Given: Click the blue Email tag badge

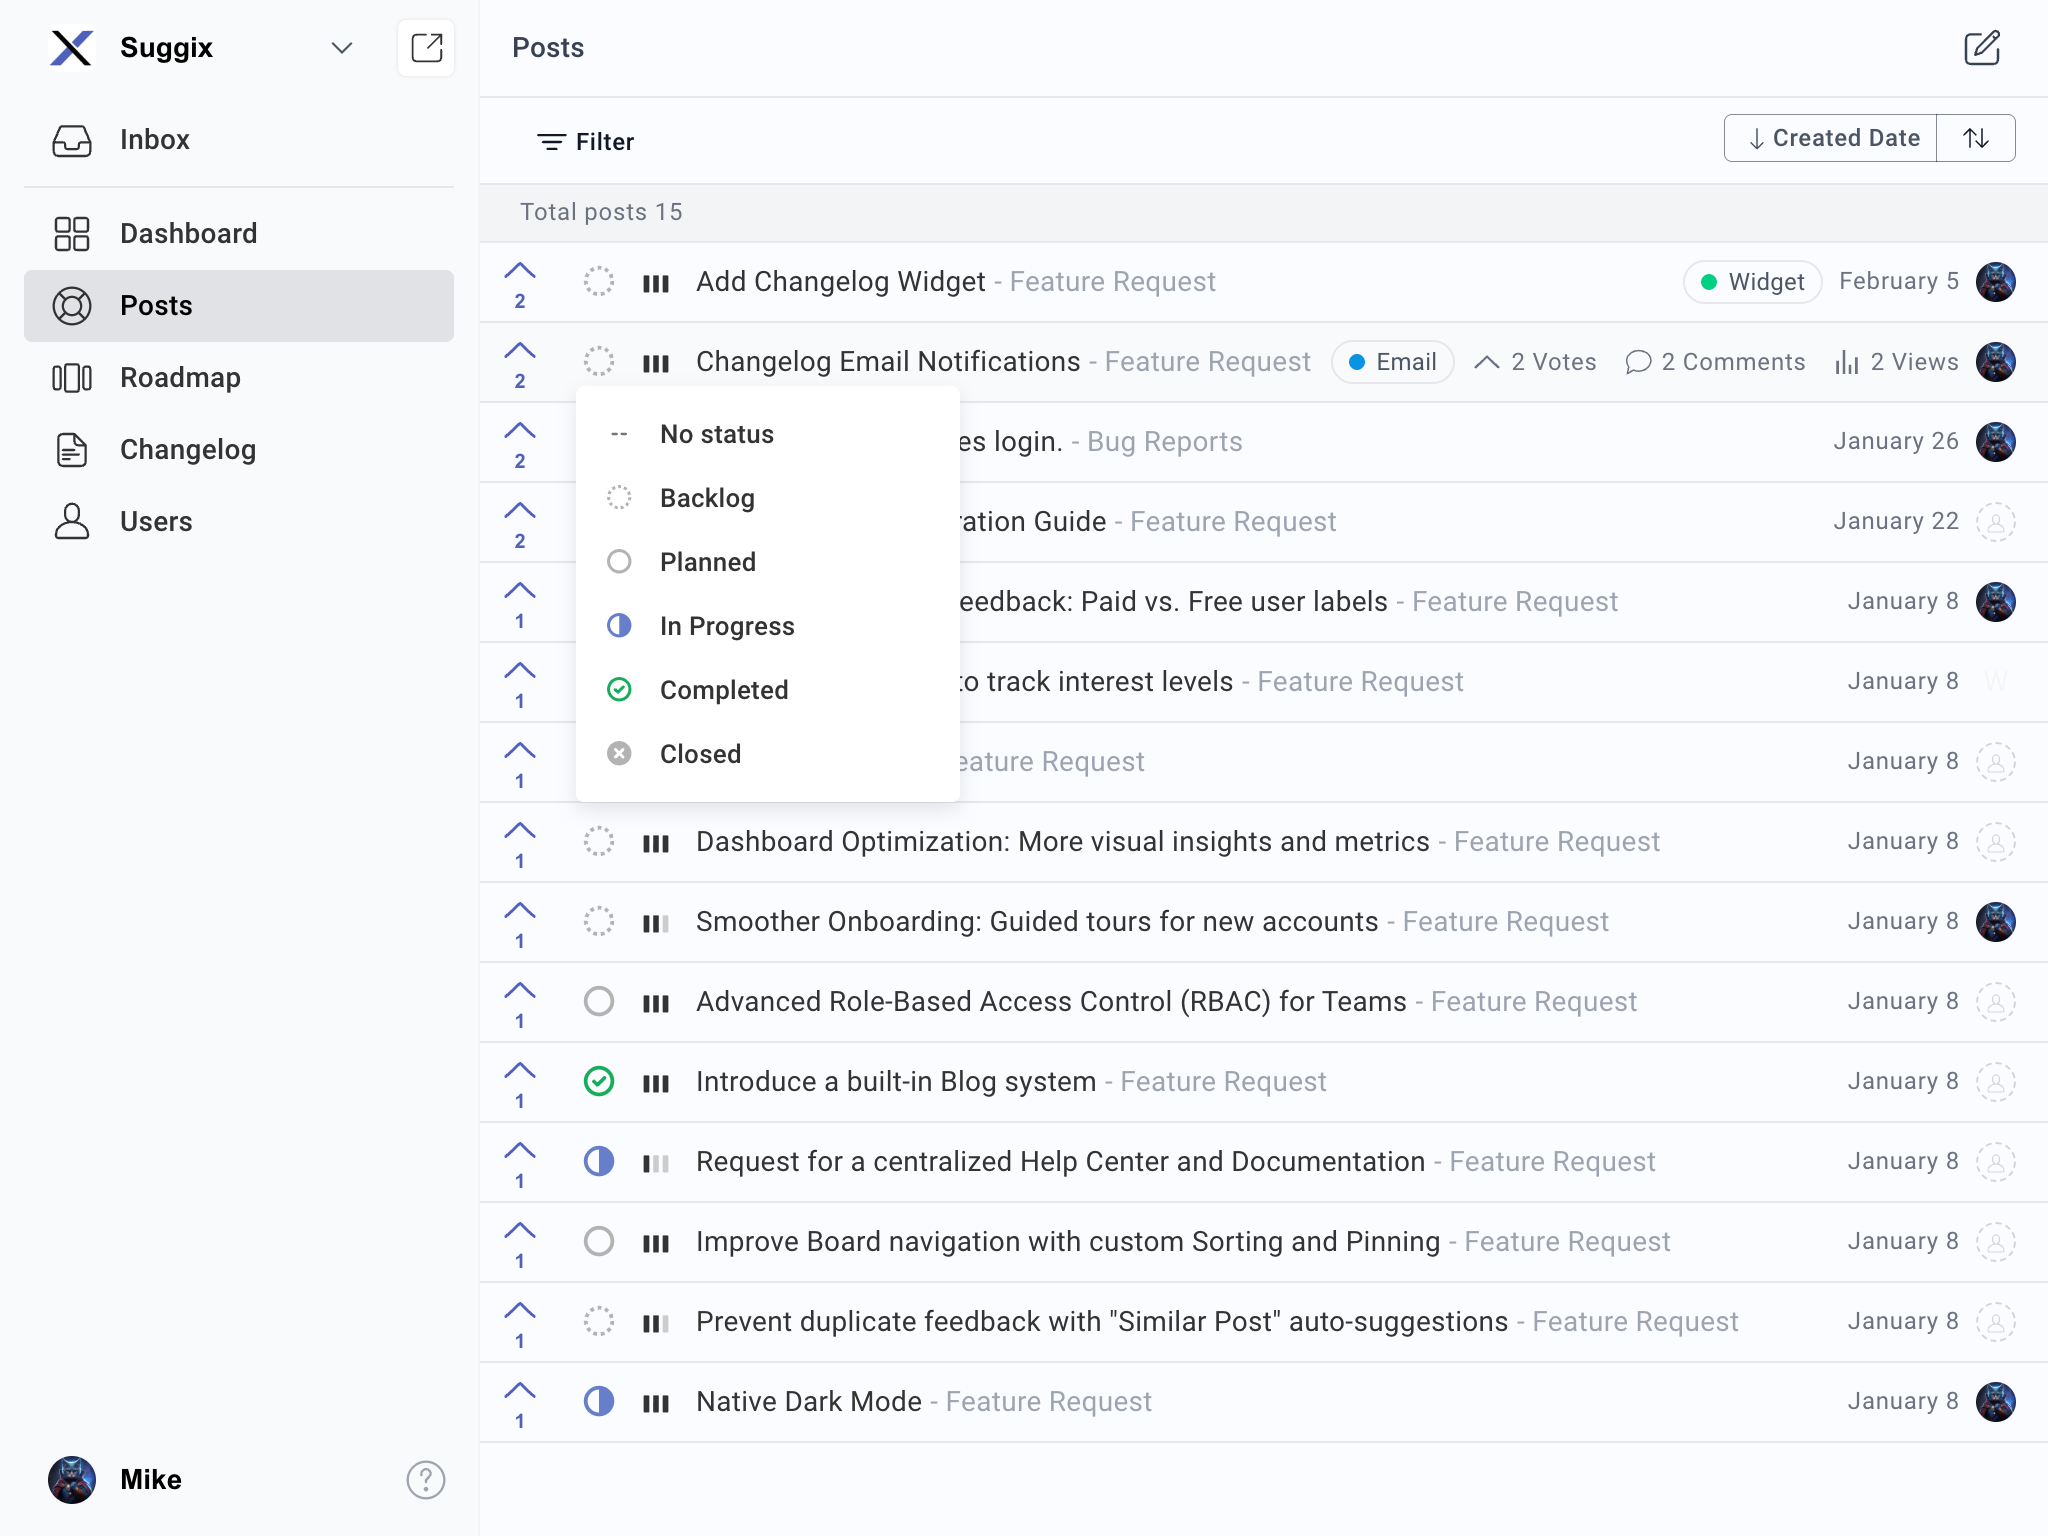Looking at the screenshot, I should pos(1392,362).
